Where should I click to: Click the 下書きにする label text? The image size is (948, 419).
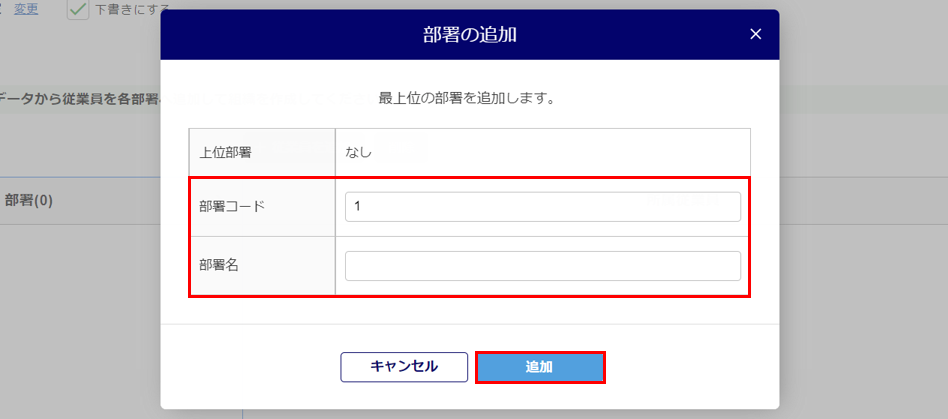[128, 10]
